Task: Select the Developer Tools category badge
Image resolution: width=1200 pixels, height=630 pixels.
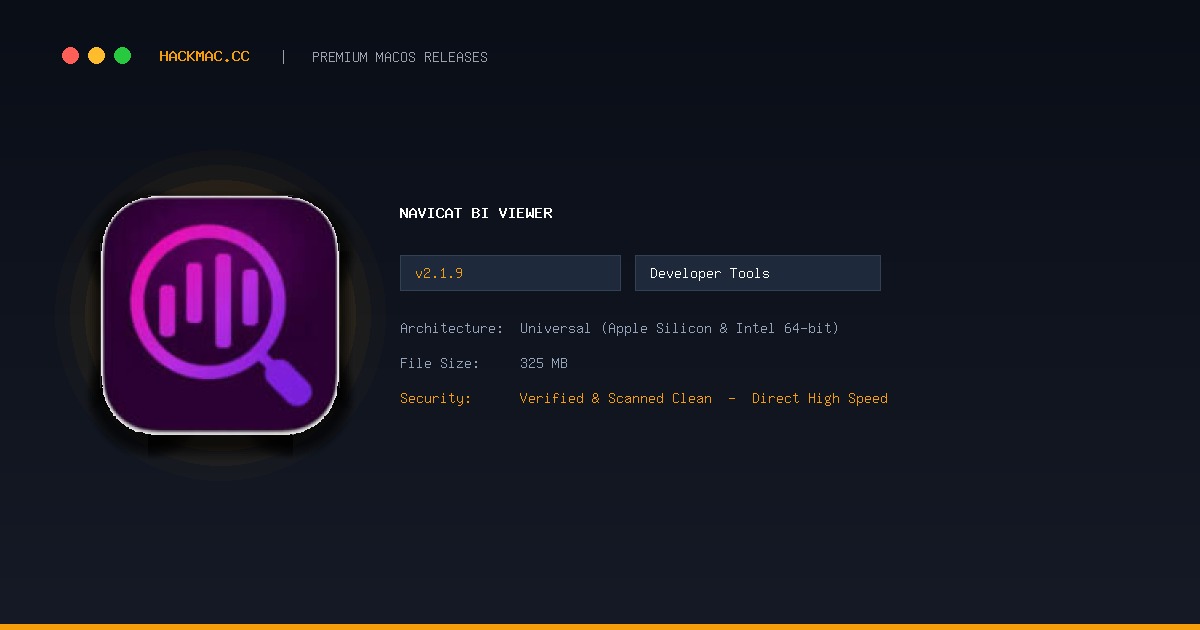Action: point(758,273)
